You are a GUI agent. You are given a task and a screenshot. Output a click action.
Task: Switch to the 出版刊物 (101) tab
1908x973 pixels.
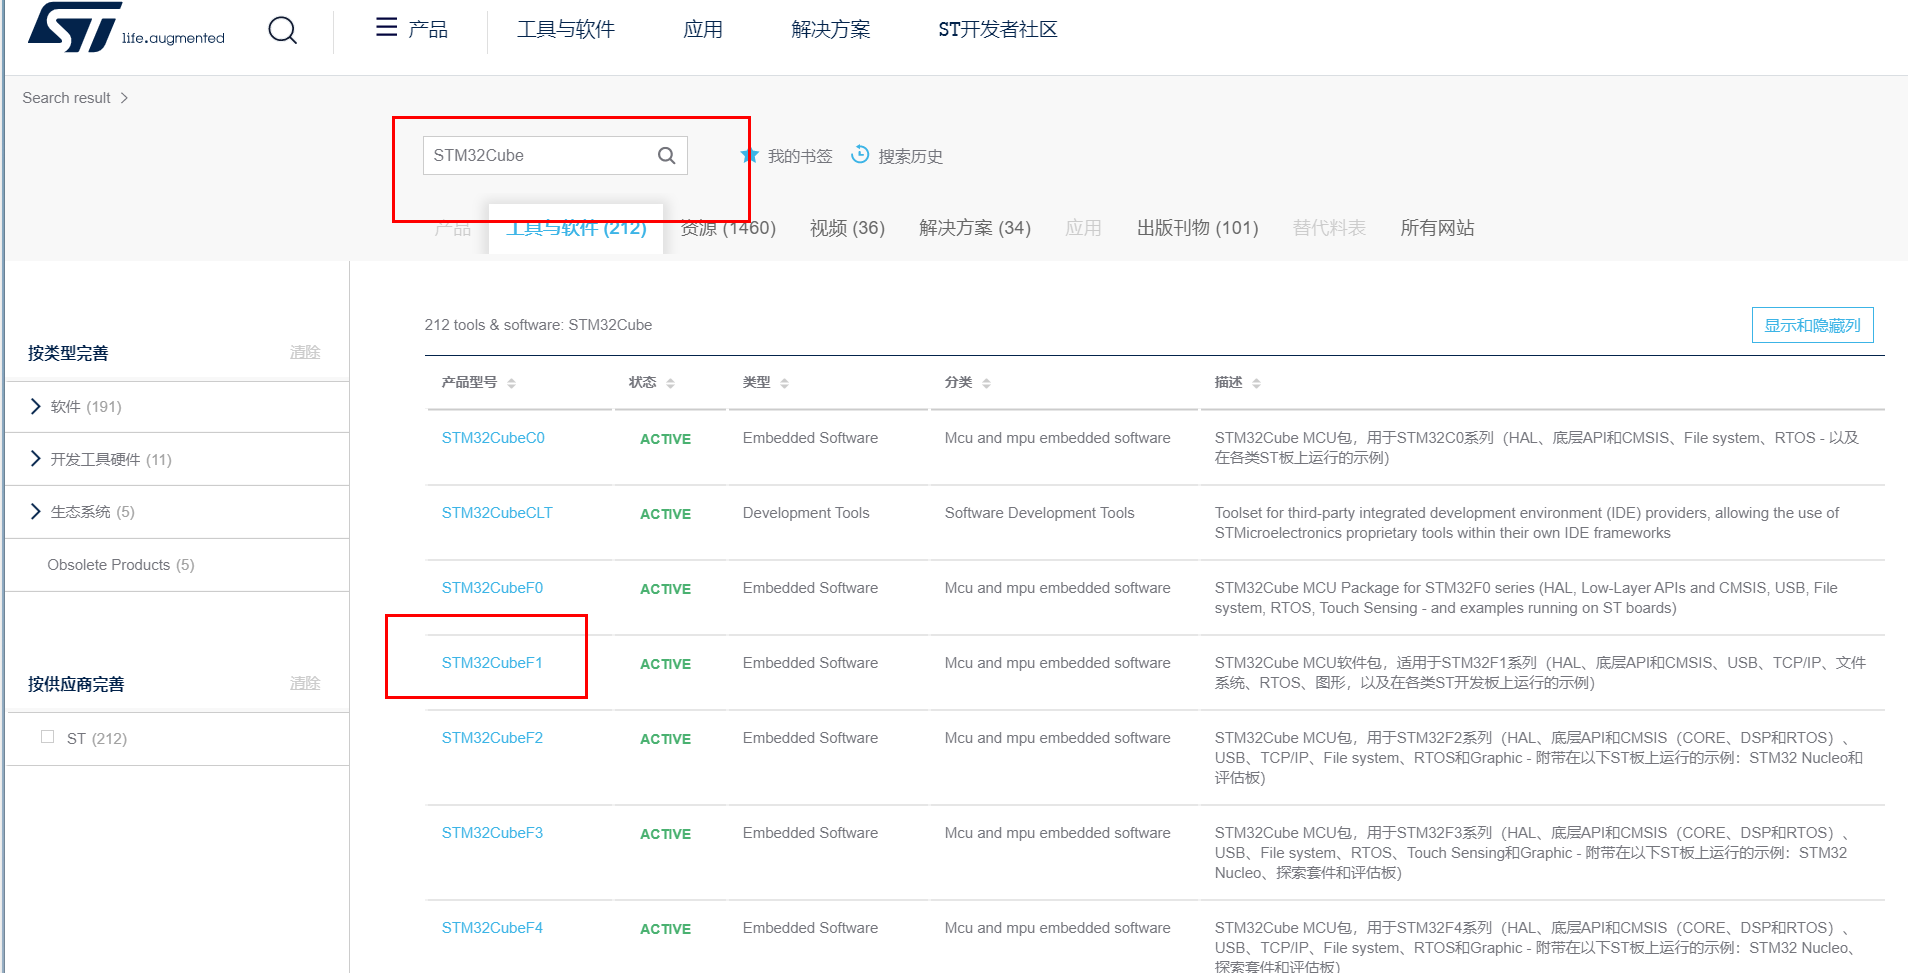[1197, 228]
